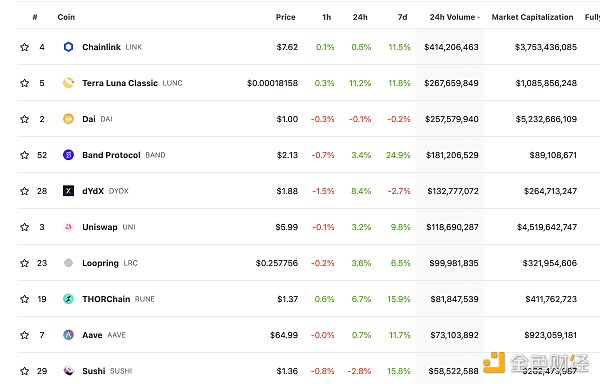Click THORChain volume $81,847,539
Screen dimensions: 600x384
454,299
